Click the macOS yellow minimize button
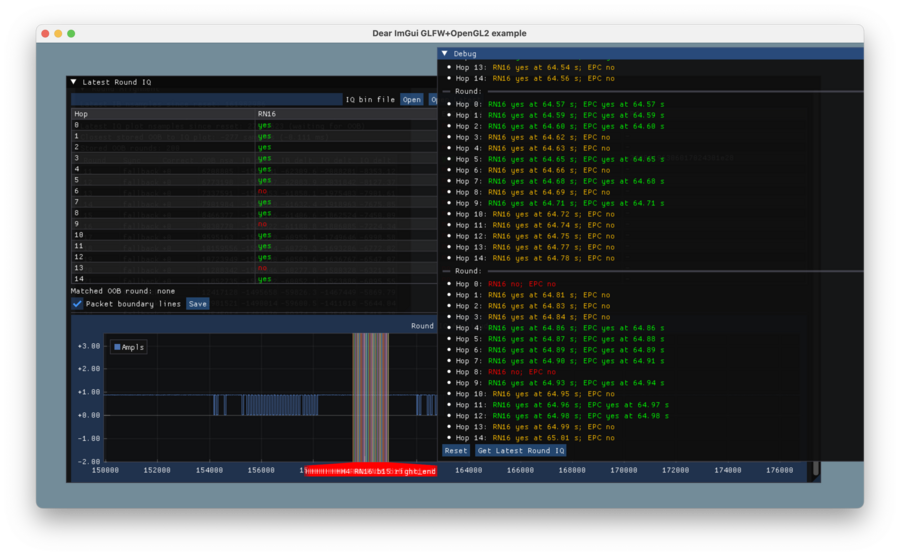Viewport: 900px width, 556px height. click(x=58, y=33)
